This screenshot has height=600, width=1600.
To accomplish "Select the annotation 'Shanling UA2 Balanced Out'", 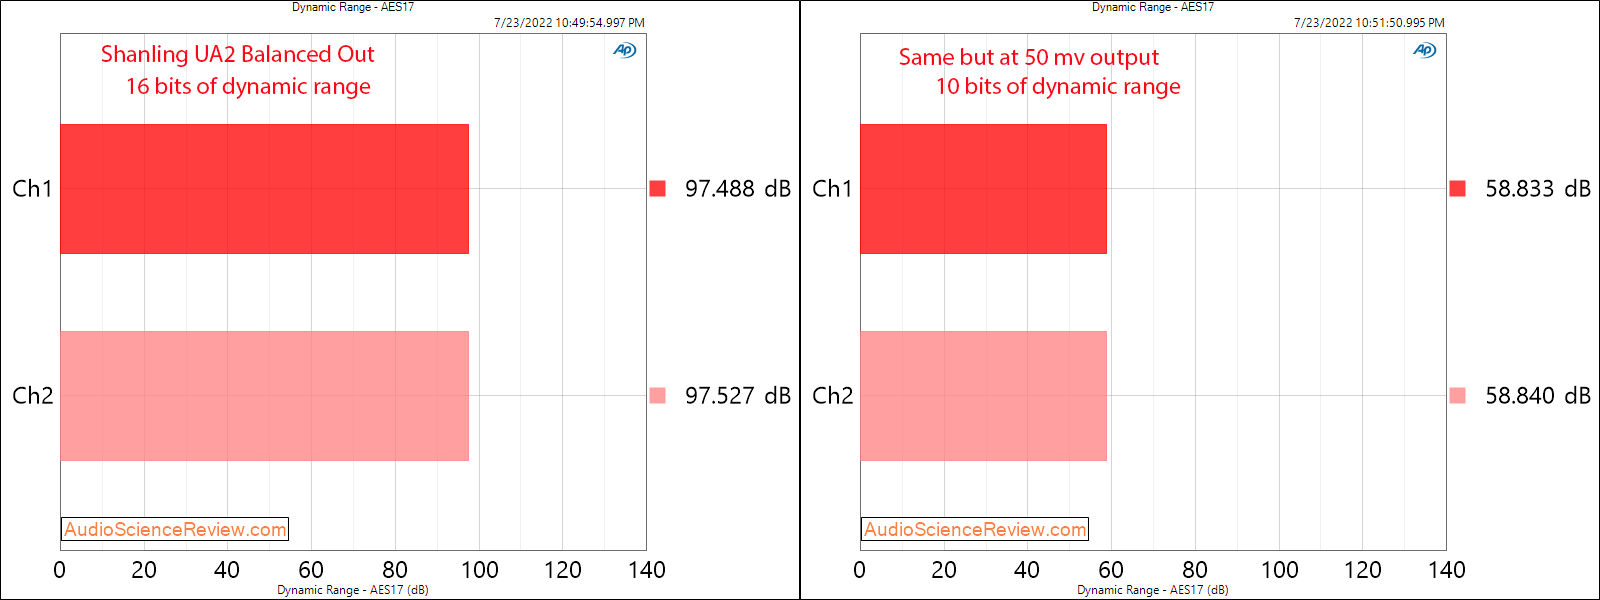I will (237, 54).
